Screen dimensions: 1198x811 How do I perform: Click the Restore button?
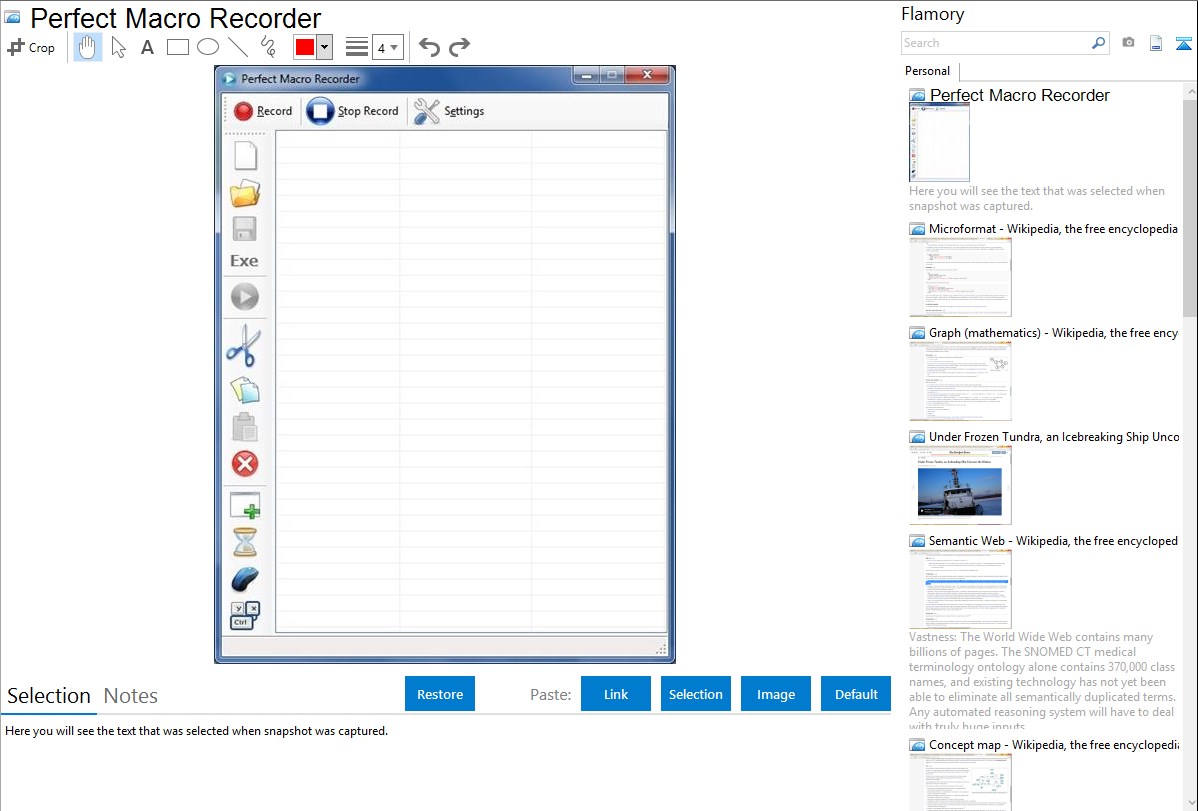tap(440, 694)
